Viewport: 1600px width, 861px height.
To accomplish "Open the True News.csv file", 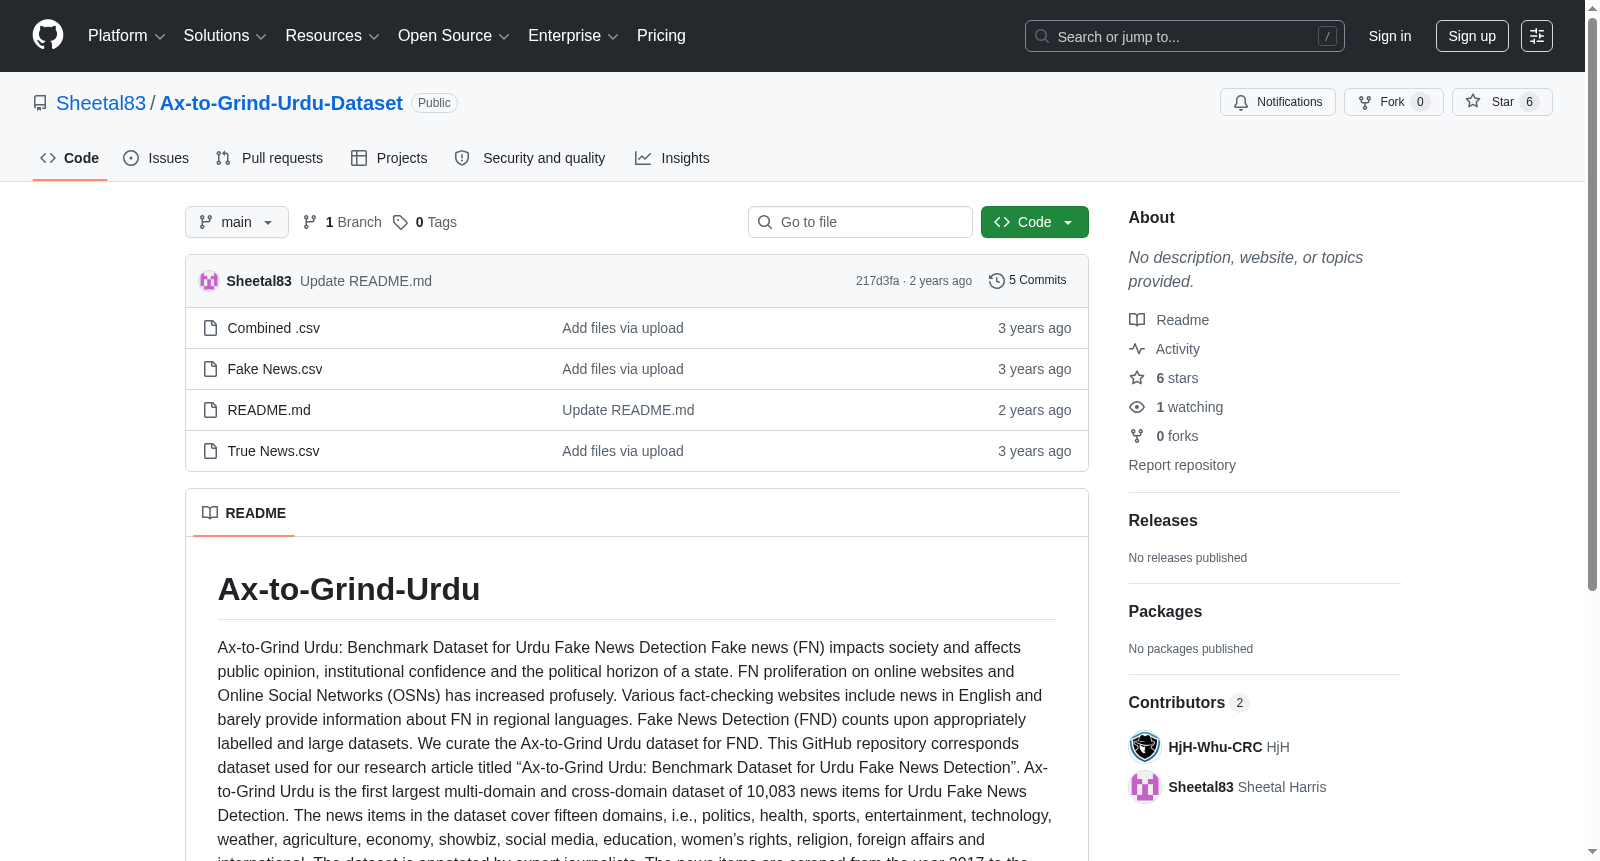I will (x=274, y=451).
